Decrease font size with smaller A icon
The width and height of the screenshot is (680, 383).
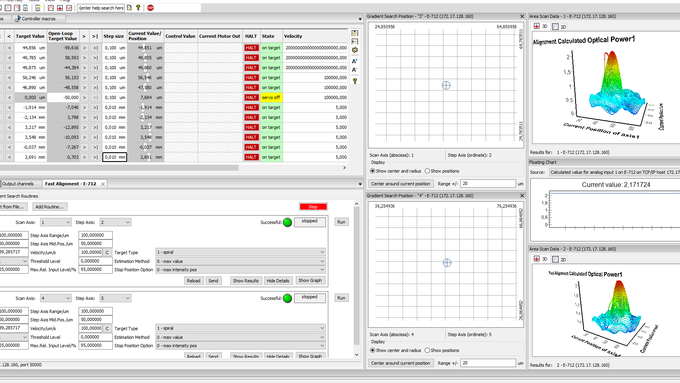pos(355,70)
